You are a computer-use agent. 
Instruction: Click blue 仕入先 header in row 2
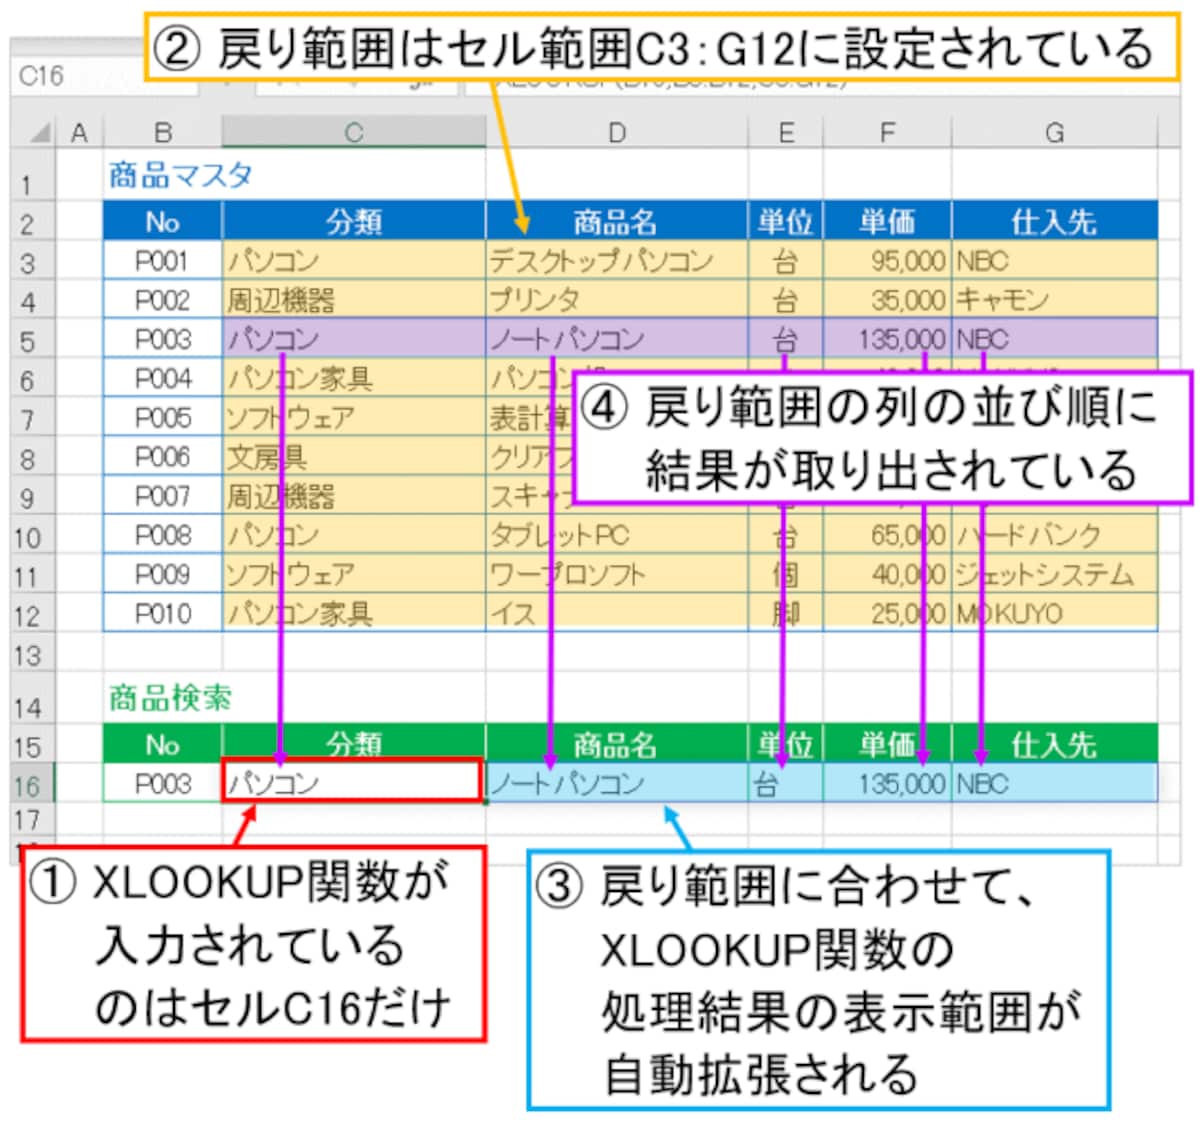coord(1055,221)
